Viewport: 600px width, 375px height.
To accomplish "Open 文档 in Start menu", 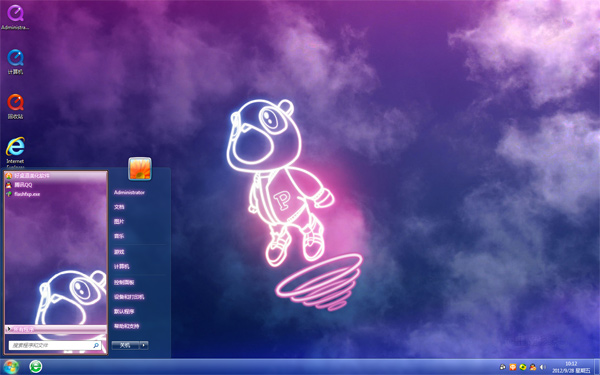I will click(x=119, y=207).
